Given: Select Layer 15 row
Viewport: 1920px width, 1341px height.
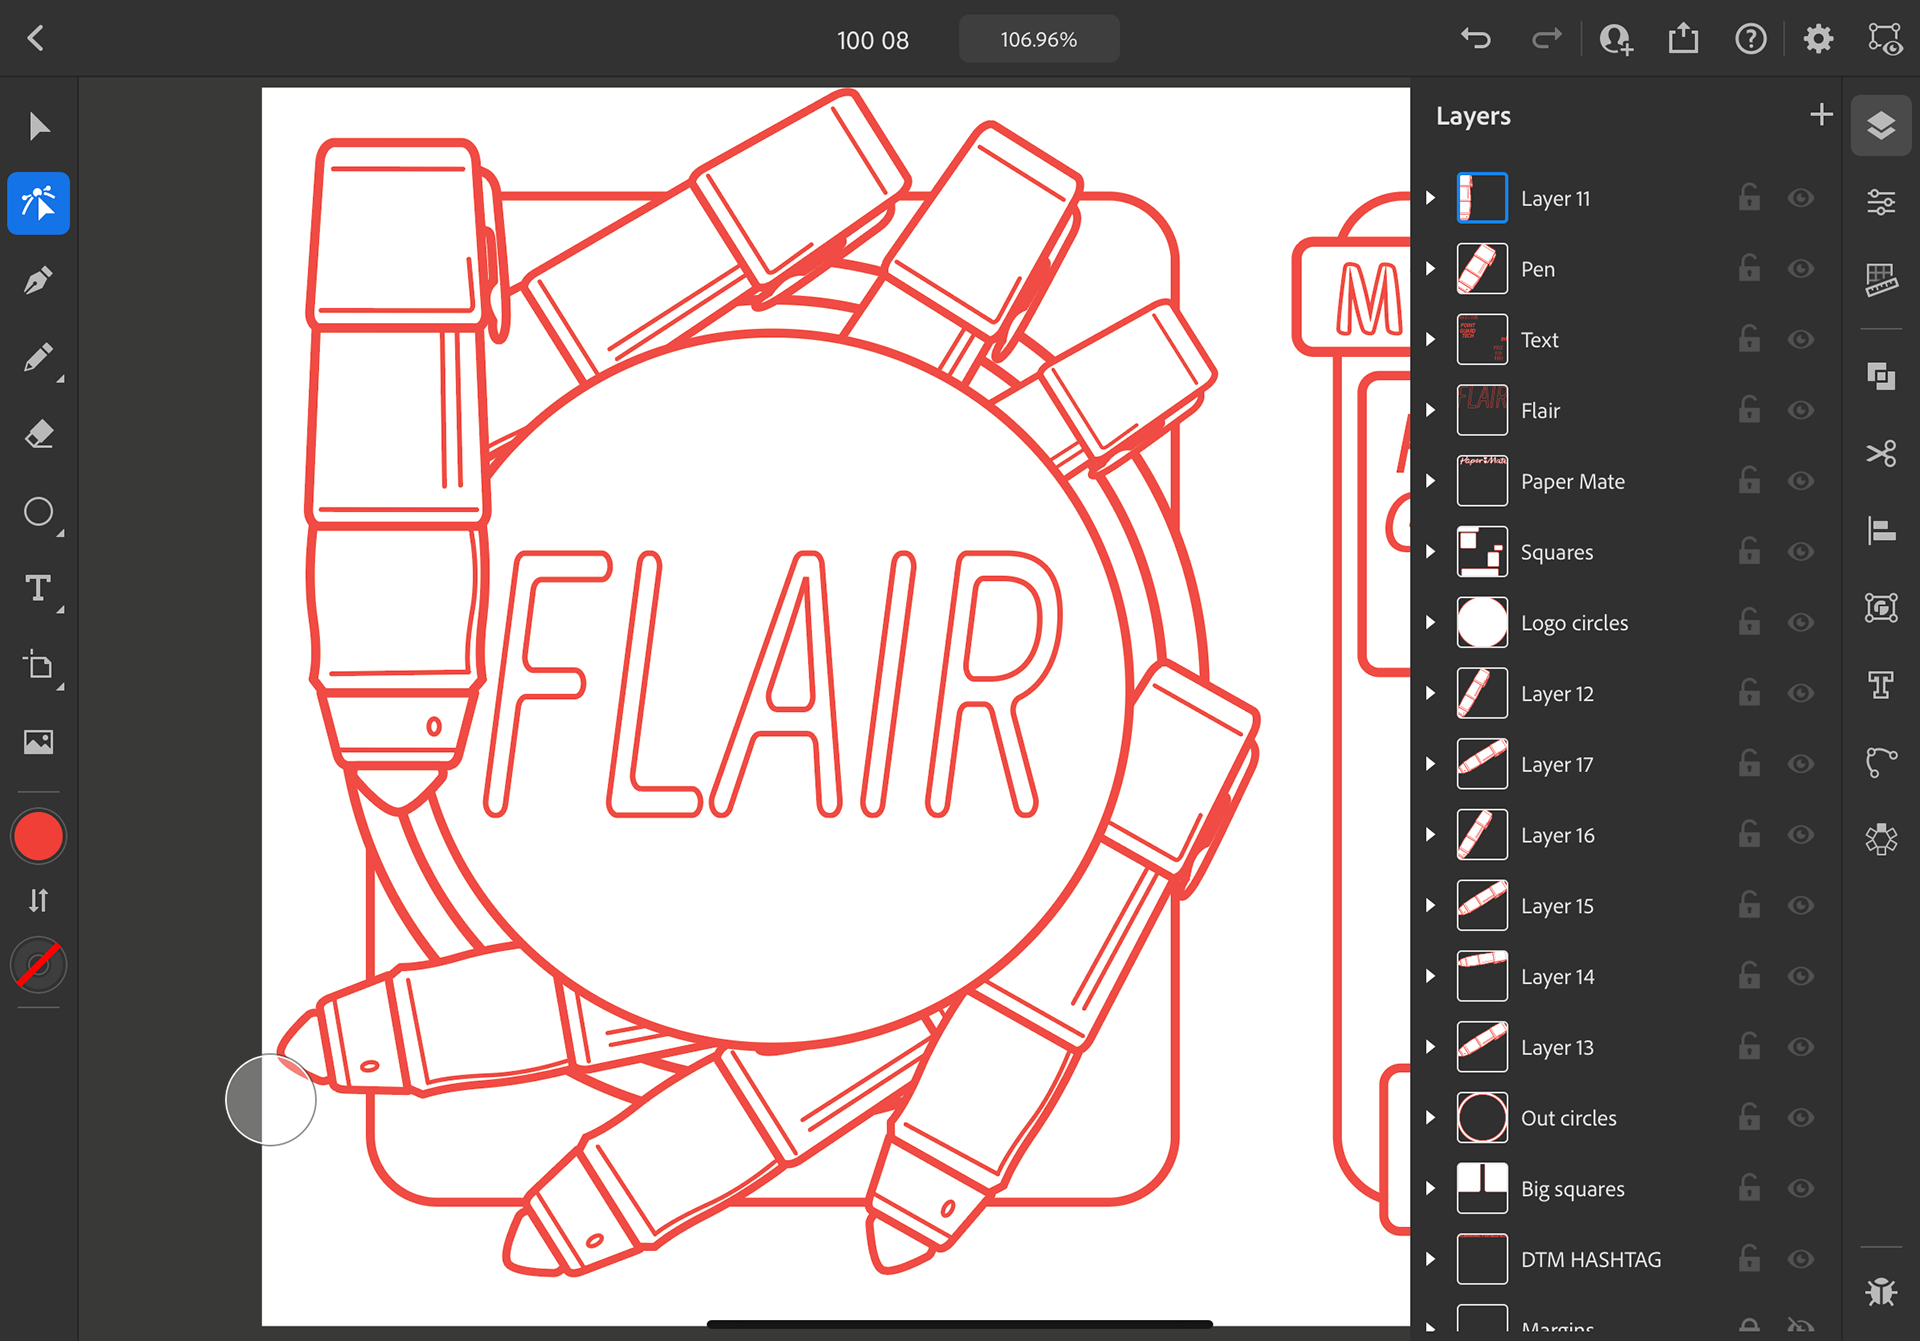Looking at the screenshot, I should tap(1625, 906).
